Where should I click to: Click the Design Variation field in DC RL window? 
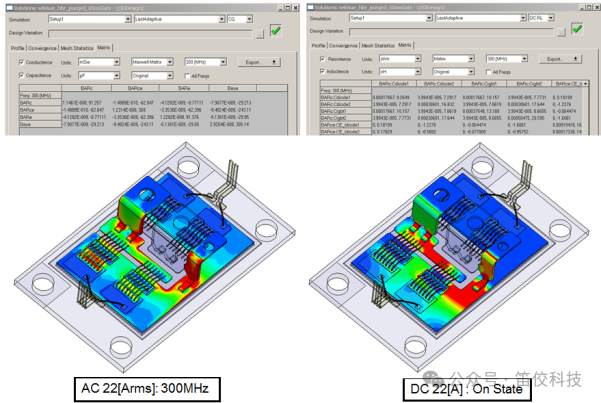point(451,32)
